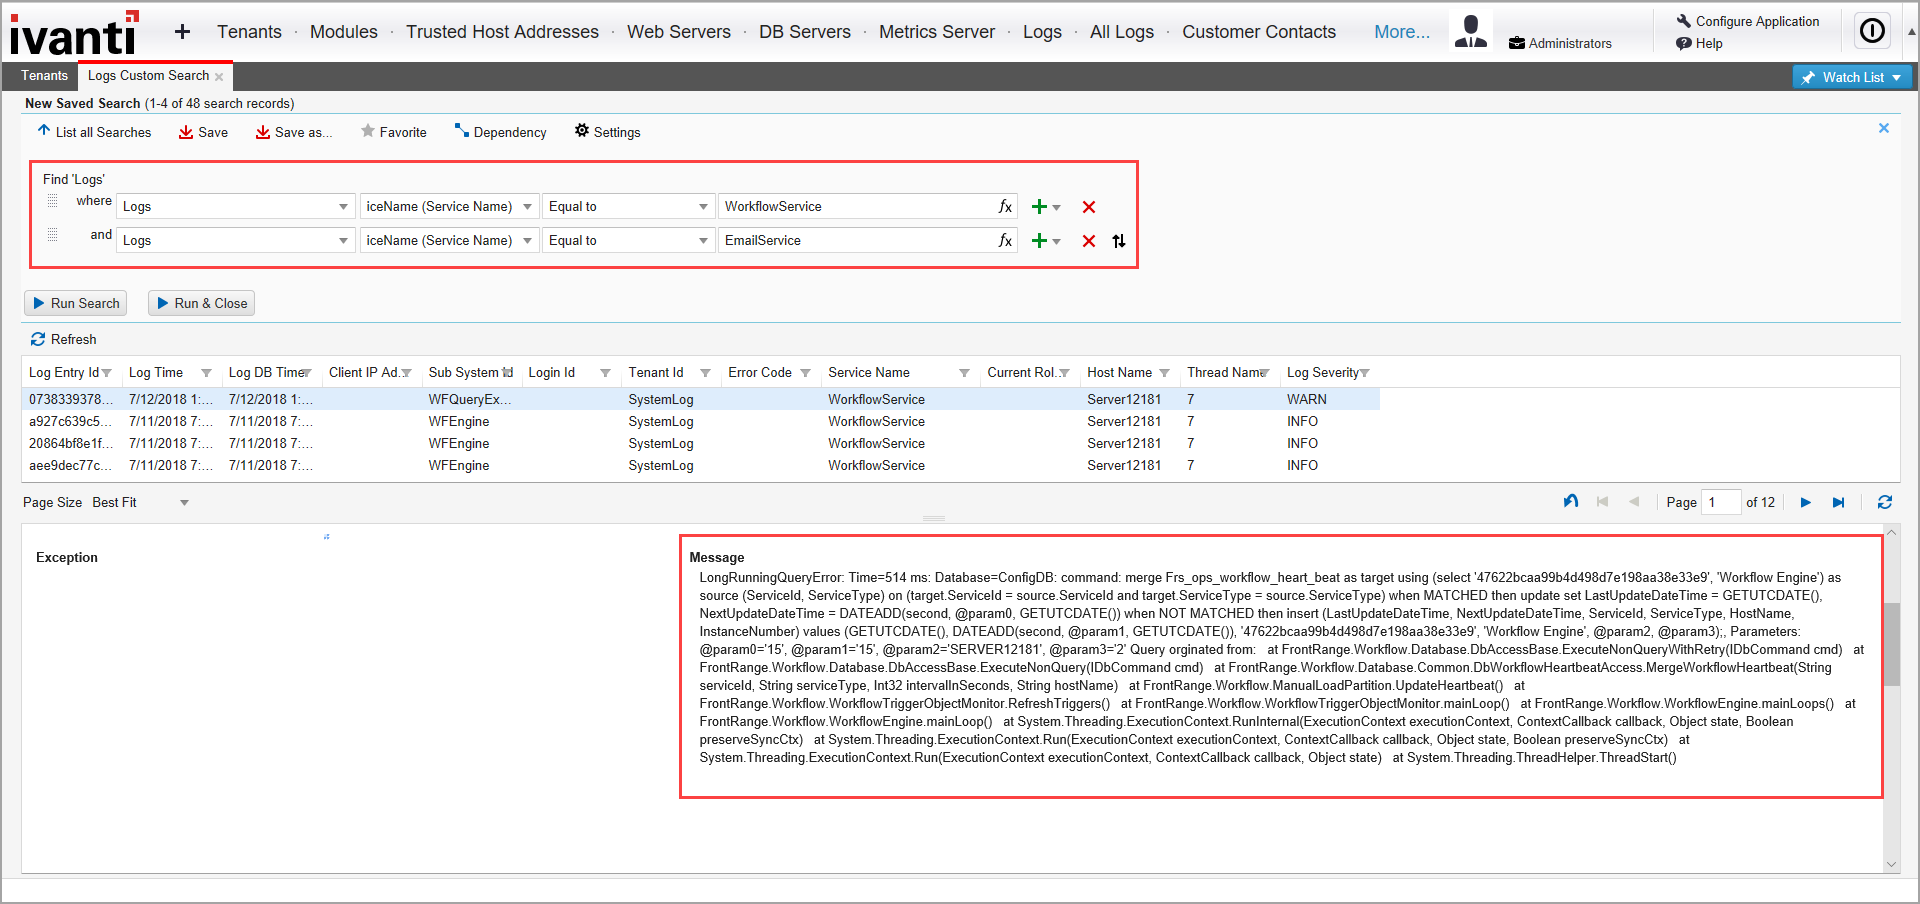Click the fx icon for WorkflowService value

pyautogui.click(x=1005, y=206)
